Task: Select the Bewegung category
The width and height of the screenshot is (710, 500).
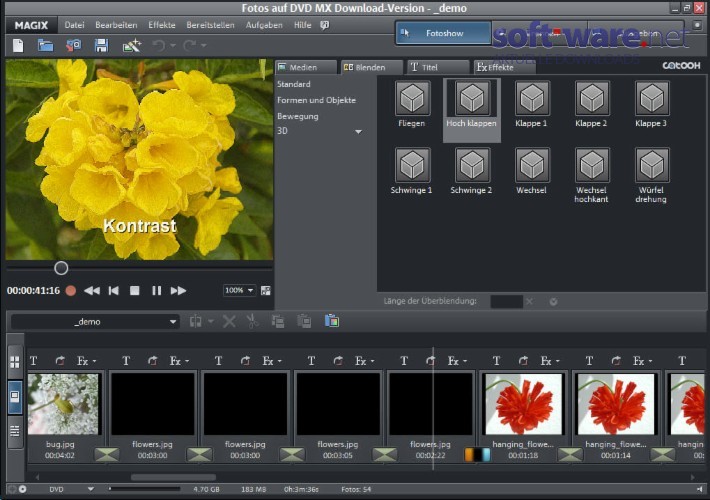Action: [297, 116]
